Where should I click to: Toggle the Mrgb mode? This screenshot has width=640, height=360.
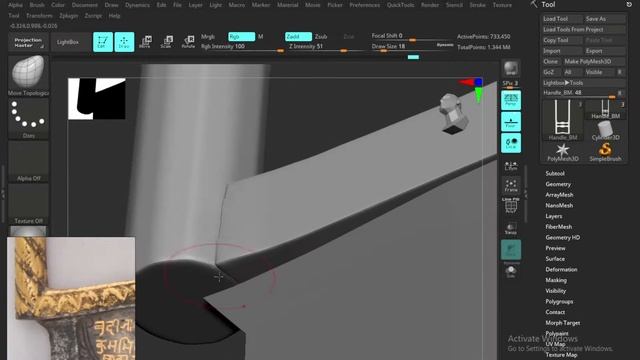pyautogui.click(x=208, y=36)
